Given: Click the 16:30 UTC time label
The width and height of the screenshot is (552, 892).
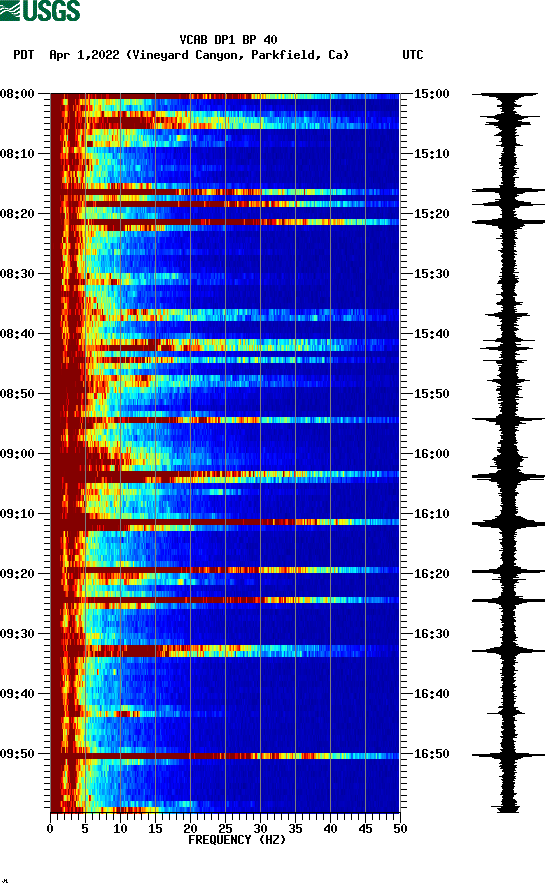Looking at the screenshot, I should tap(431, 634).
